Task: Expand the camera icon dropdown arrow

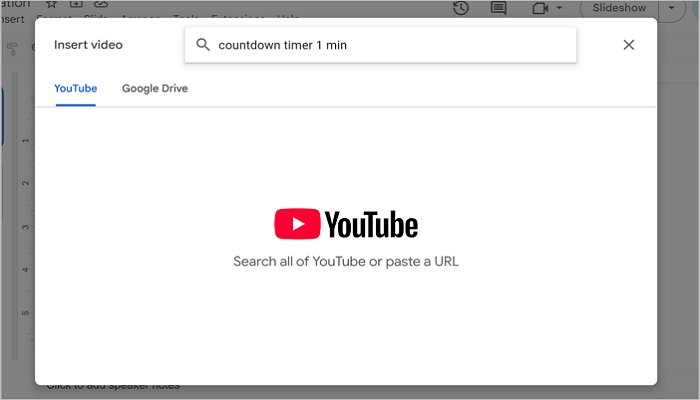Action: click(x=559, y=8)
